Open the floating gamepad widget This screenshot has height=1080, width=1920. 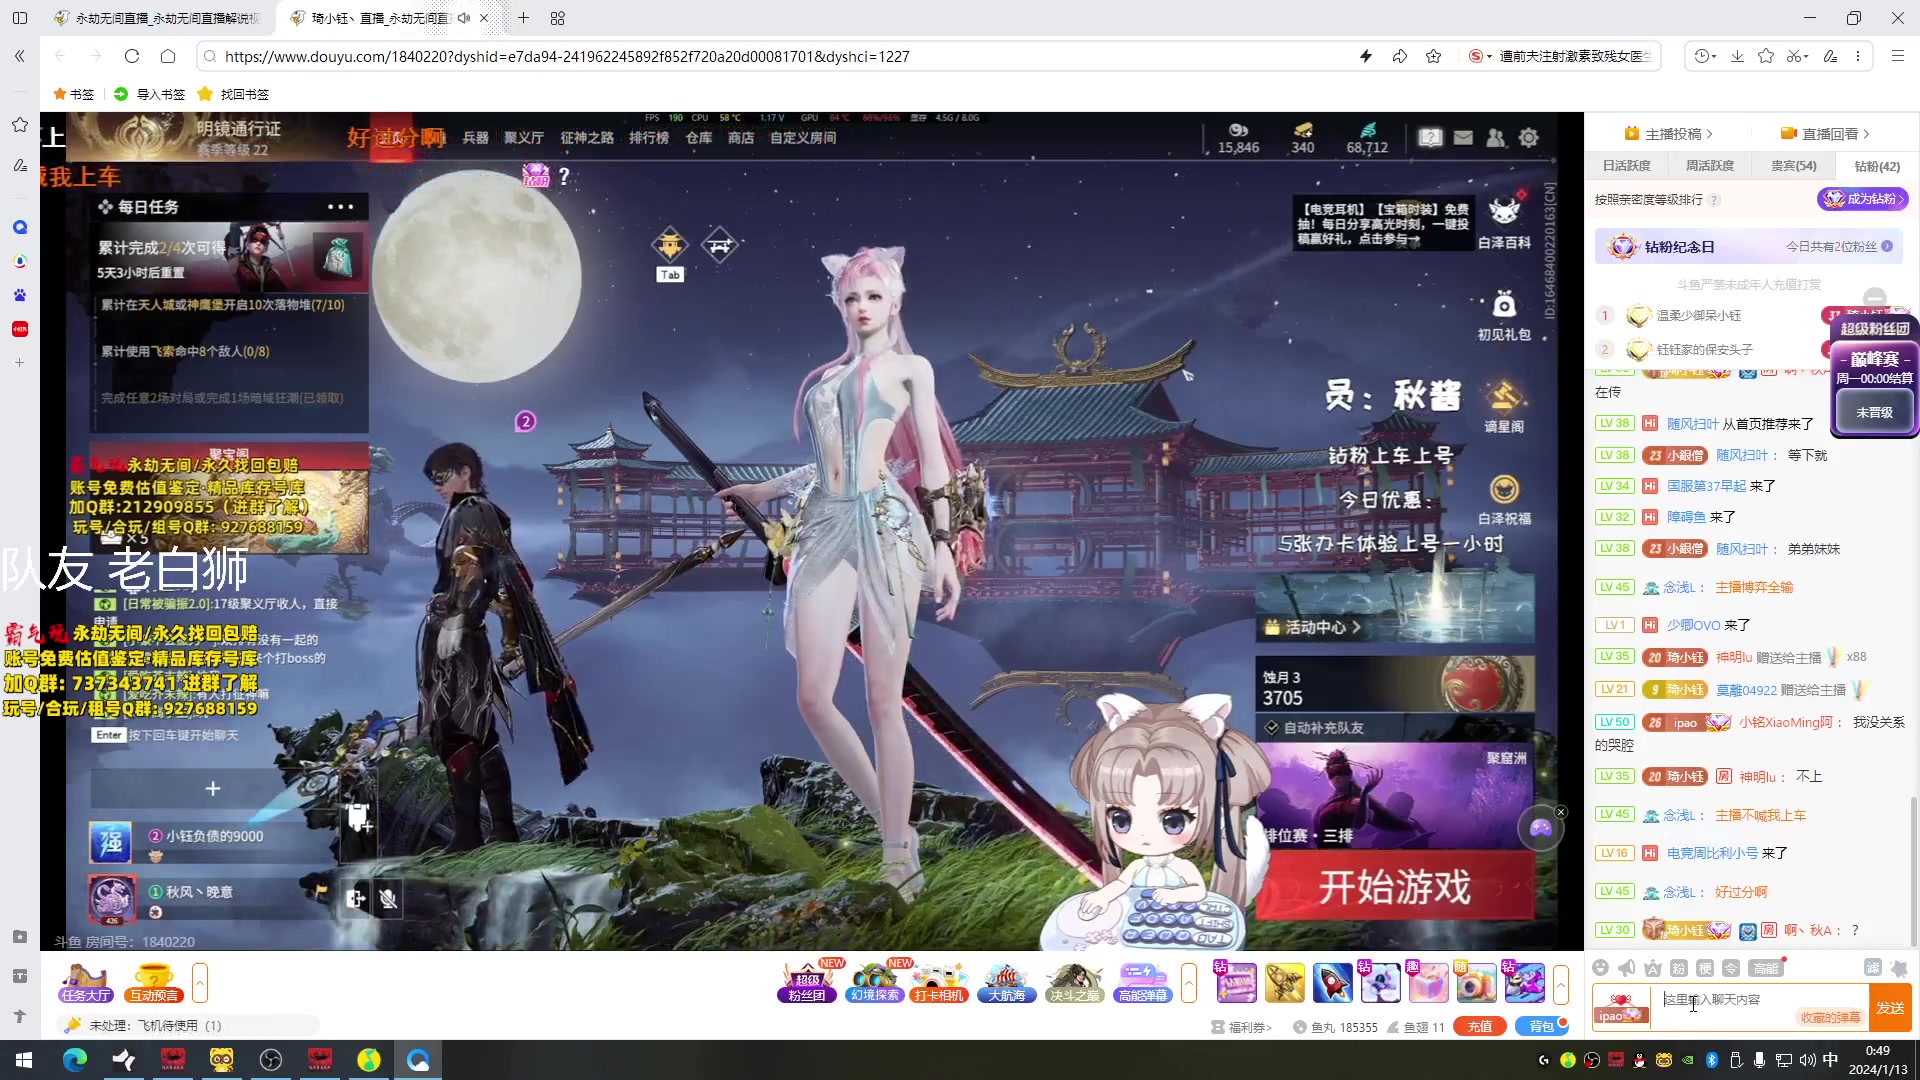click(1540, 828)
